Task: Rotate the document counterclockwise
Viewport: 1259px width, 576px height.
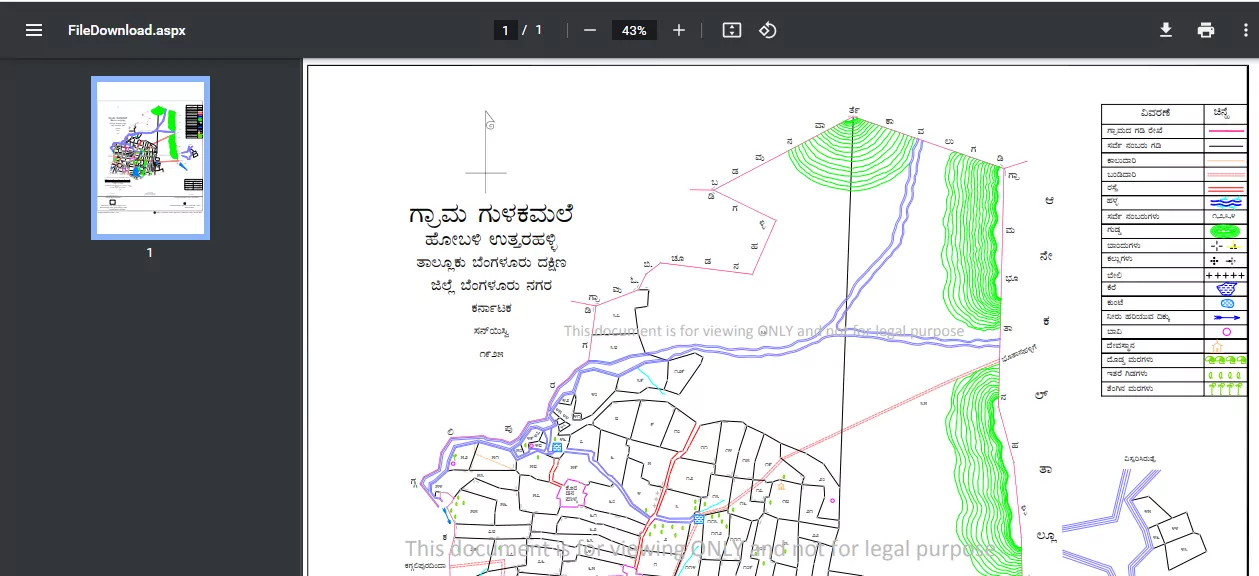Action: pos(767,30)
